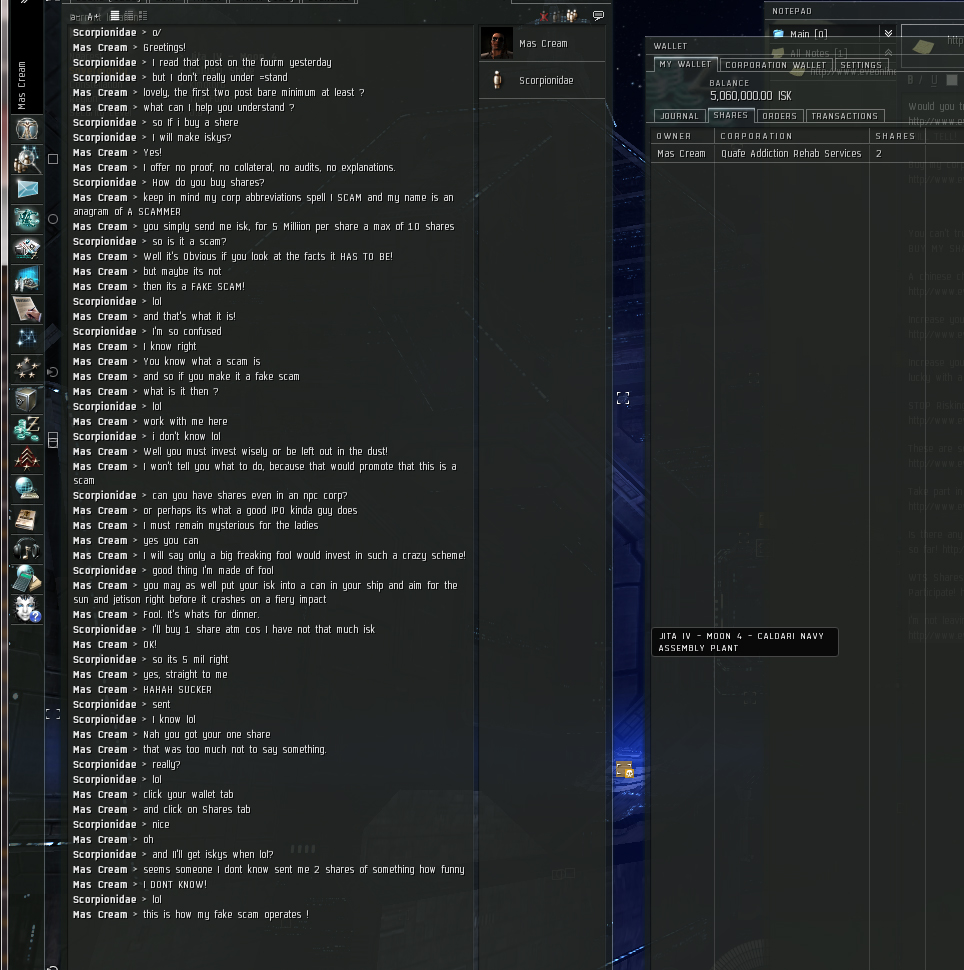Screen dimensions: 964x970
Task: Open the Wallet ISK coins icon
Action: (27, 429)
